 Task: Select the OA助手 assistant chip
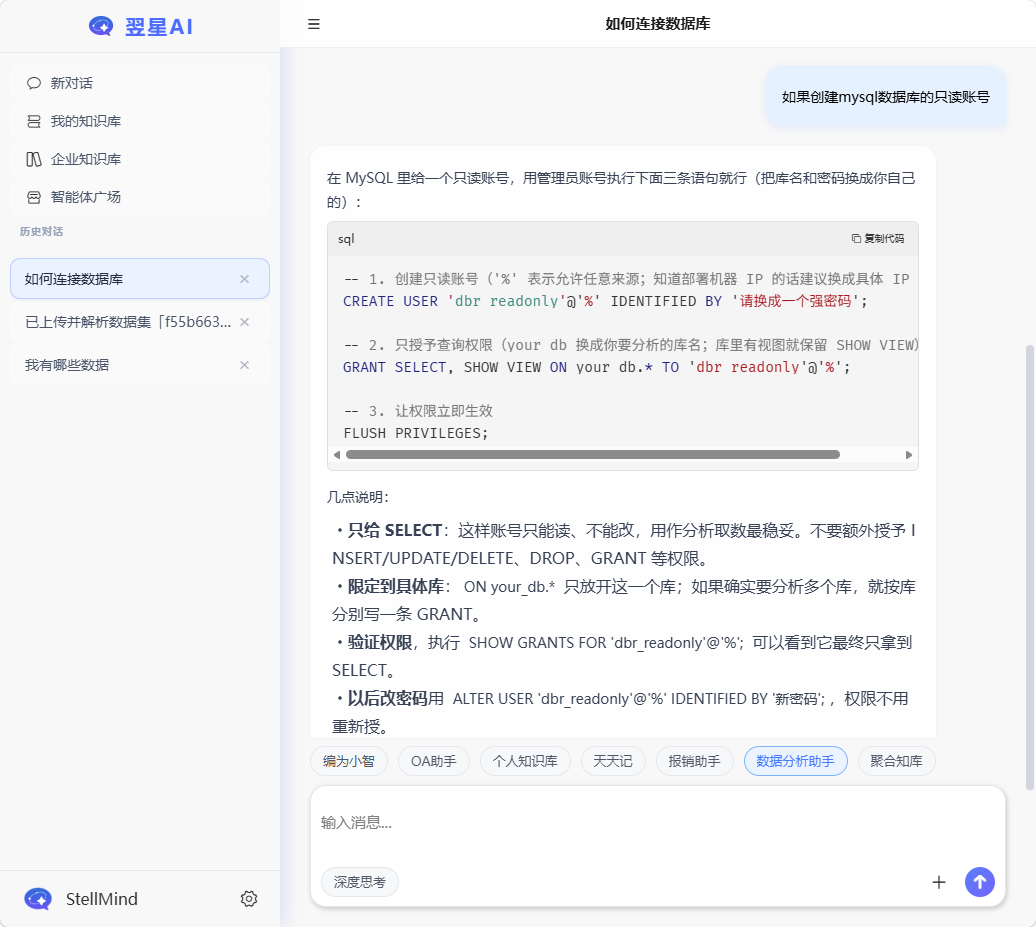click(x=433, y=761)
